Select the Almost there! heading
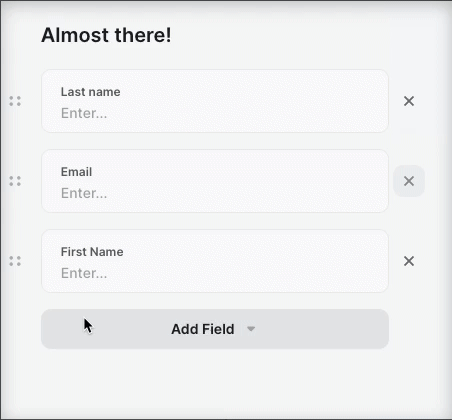 [106, 35]
